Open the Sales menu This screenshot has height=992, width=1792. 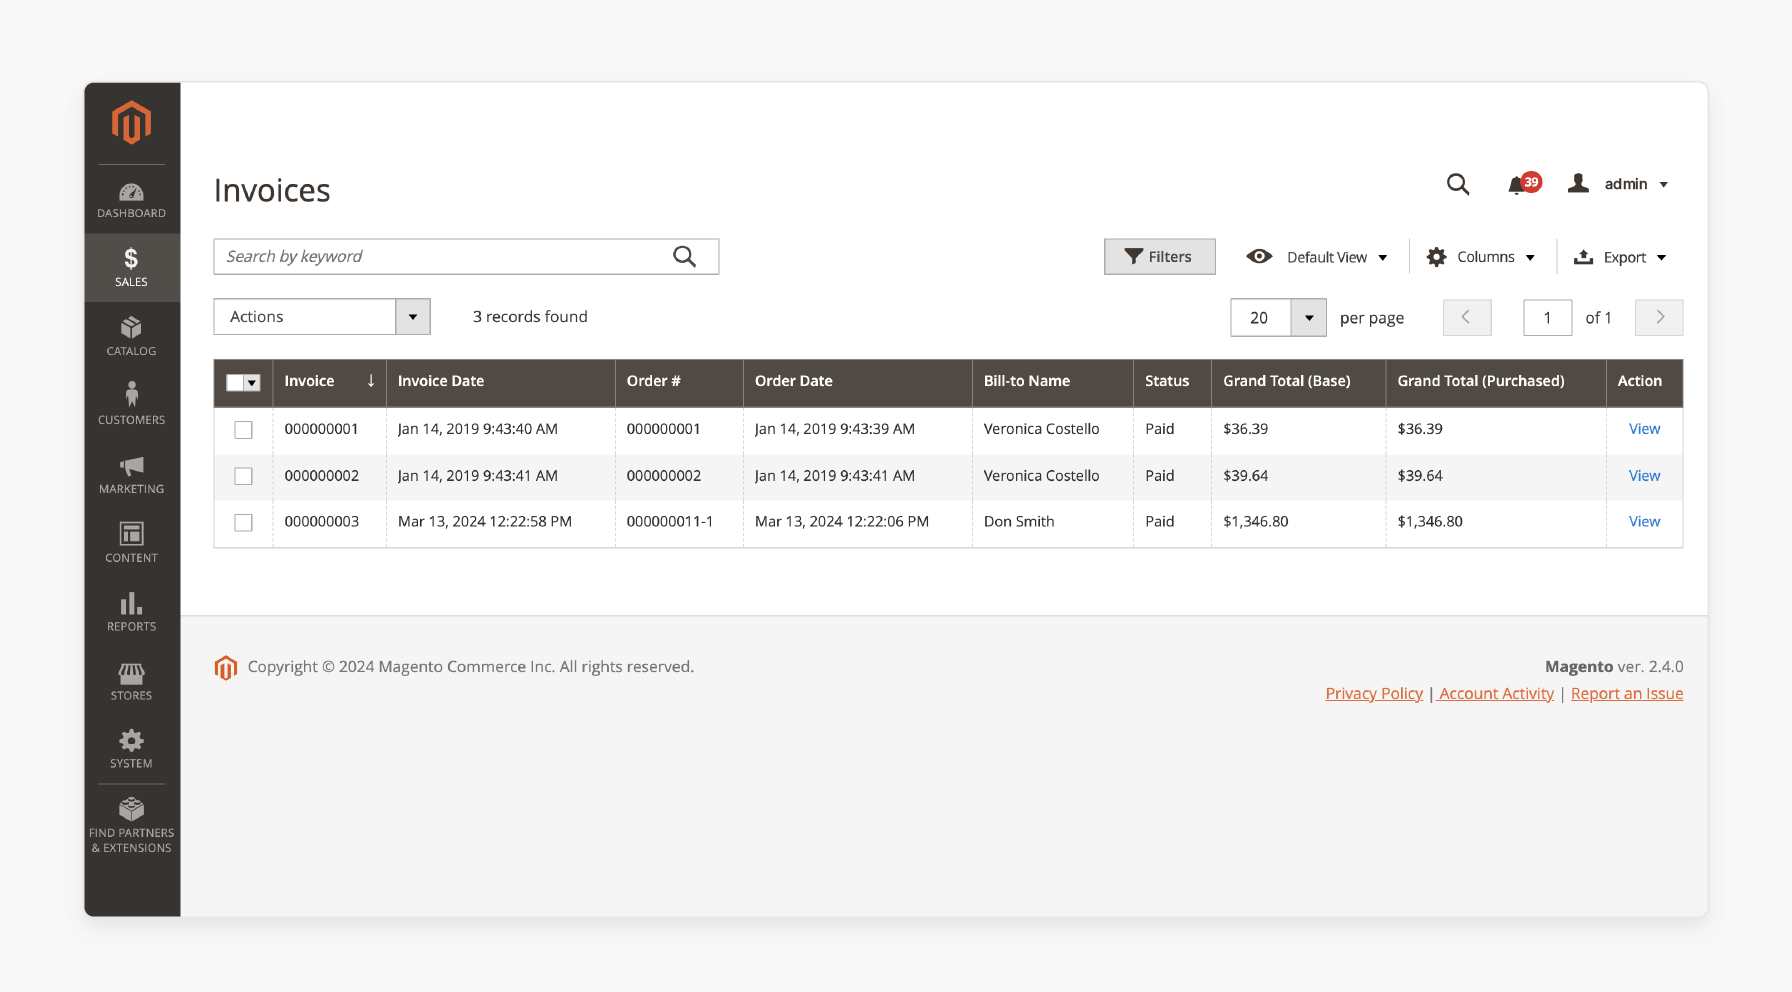coord(132,268)
